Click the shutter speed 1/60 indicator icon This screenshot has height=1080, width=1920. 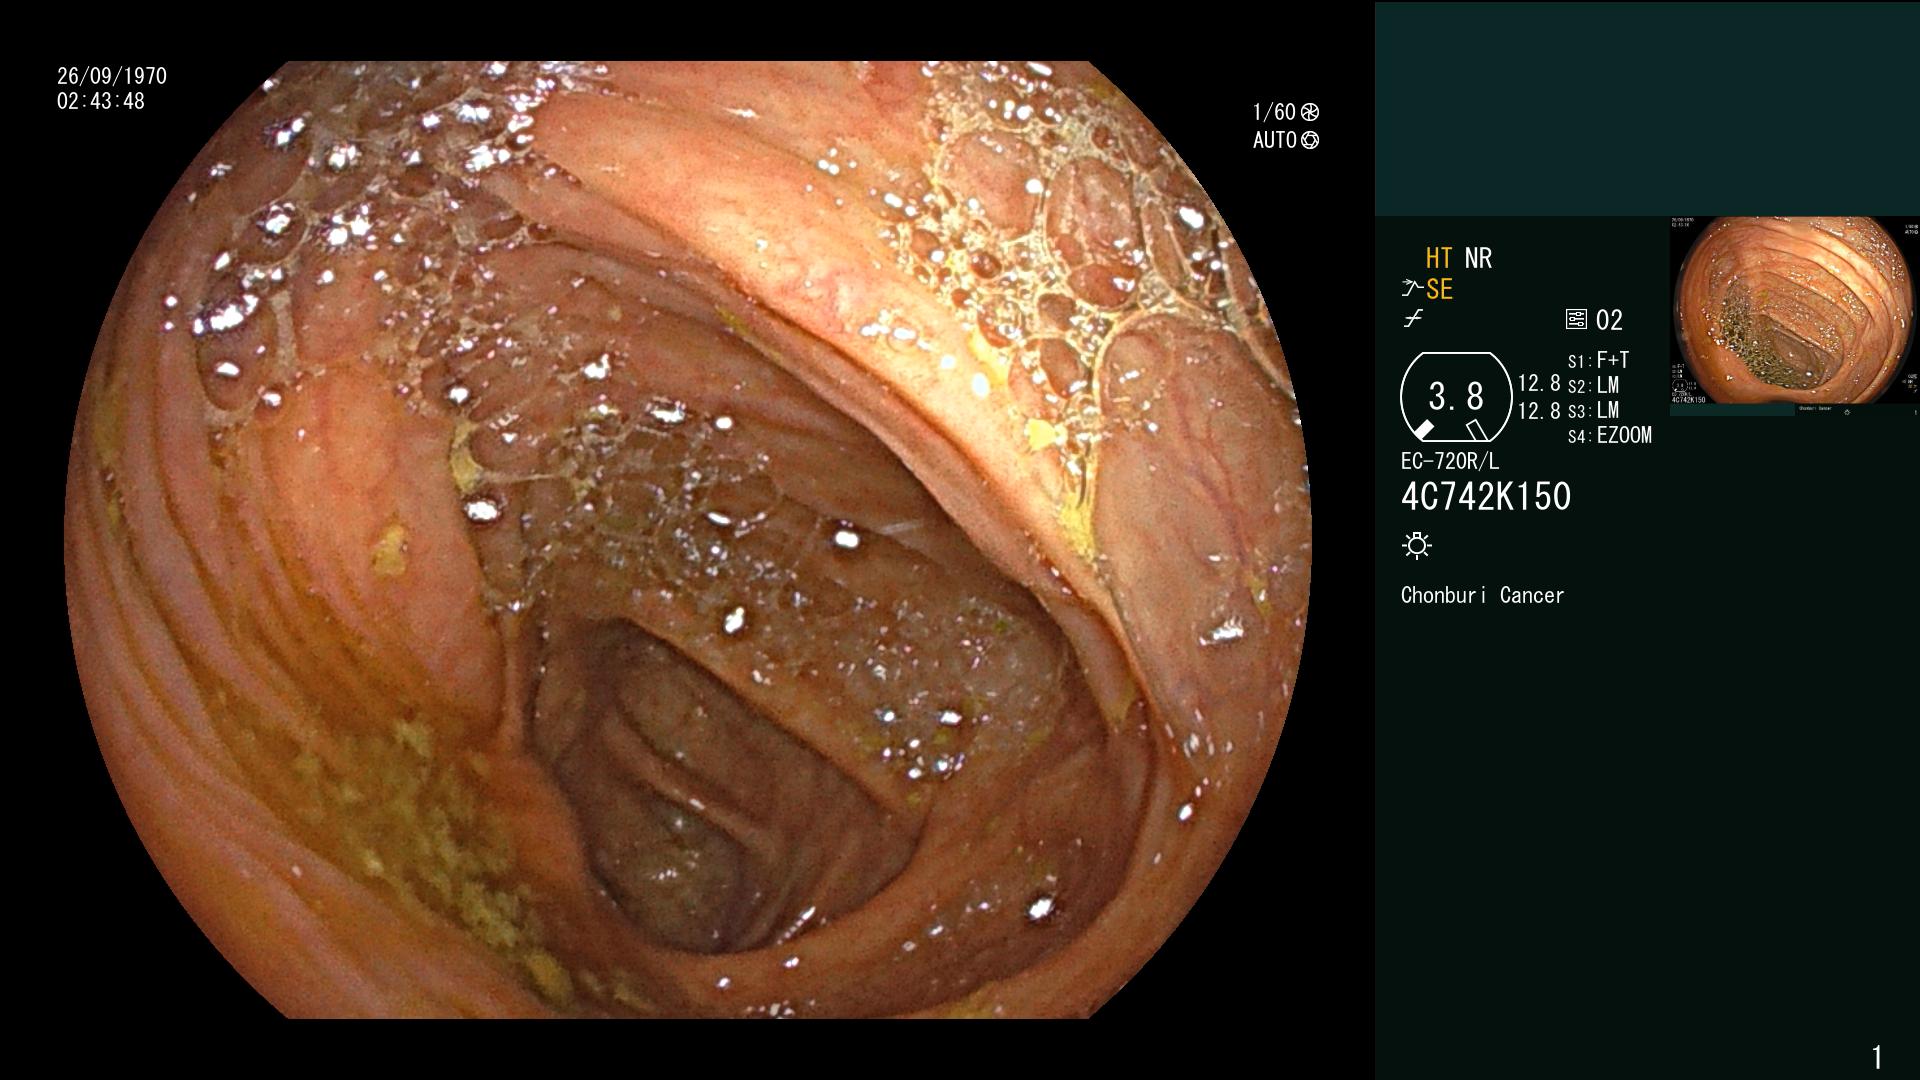pyautogui.click(x=1309, y=112)
